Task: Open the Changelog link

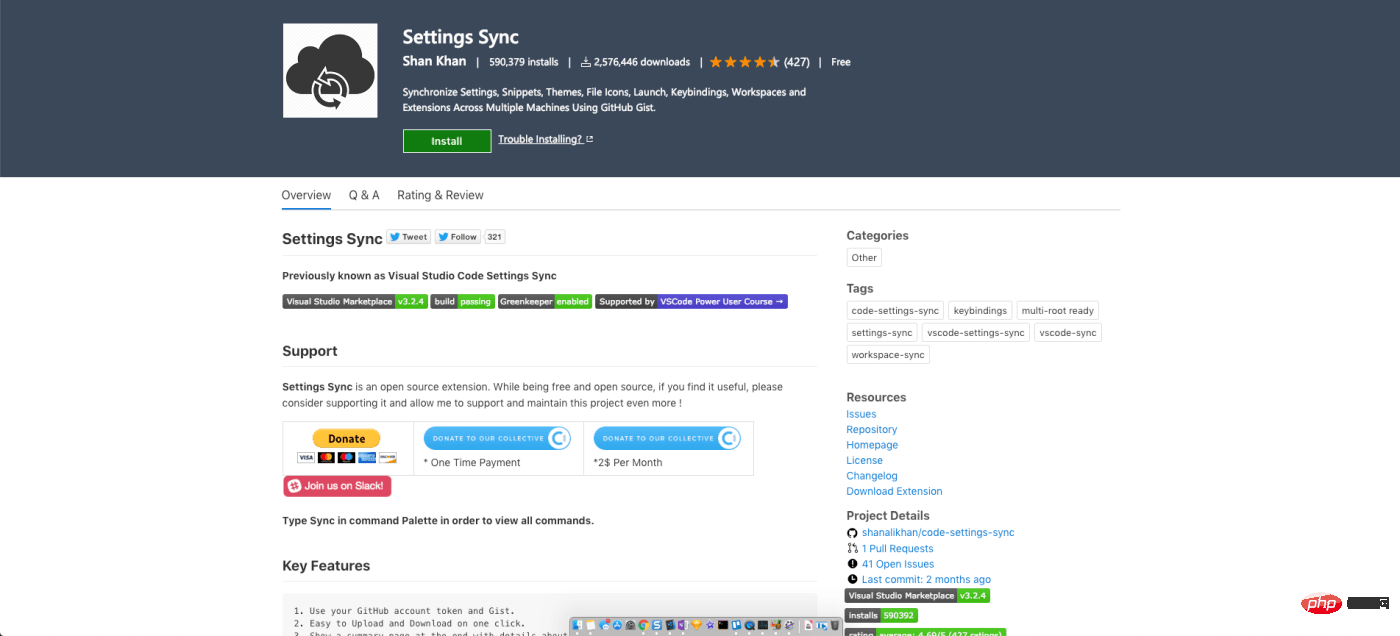Action: [872, 476]
